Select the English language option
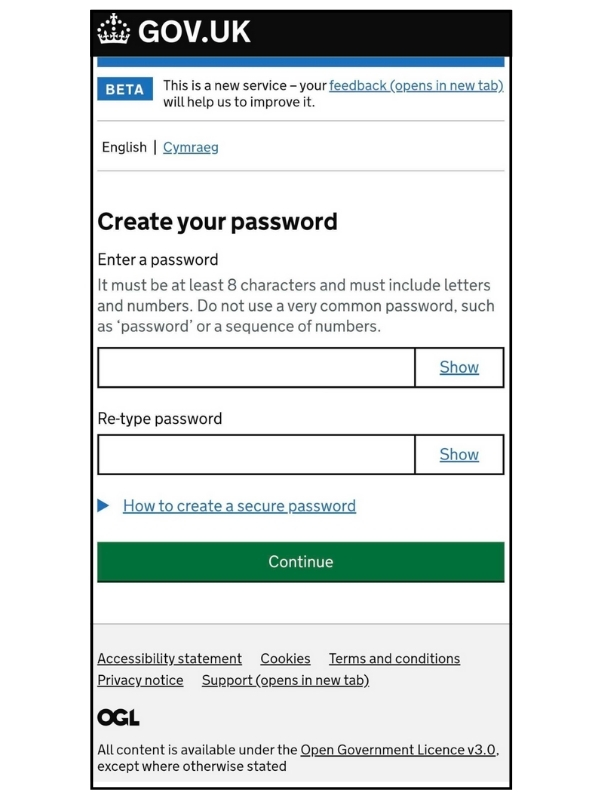The width and height of the screenshot is (600, 800). 124,147
